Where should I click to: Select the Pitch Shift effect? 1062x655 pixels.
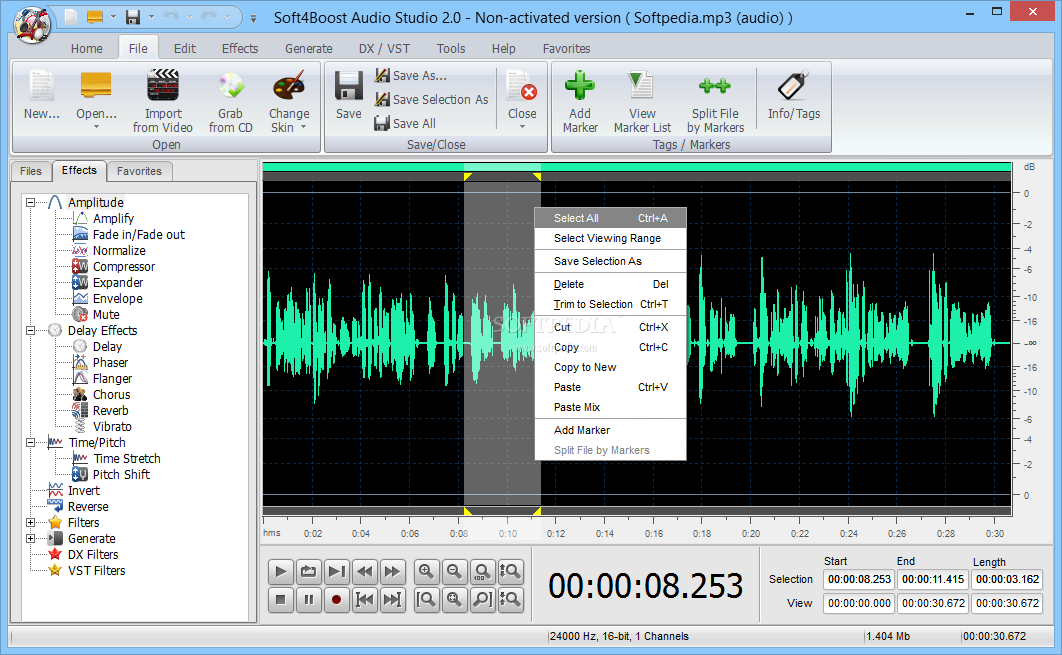coord(121,474)
